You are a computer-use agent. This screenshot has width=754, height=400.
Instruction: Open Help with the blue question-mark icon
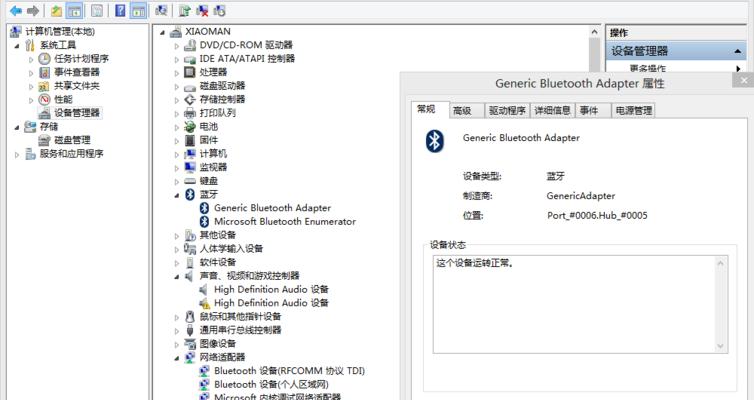pos(120,11)
